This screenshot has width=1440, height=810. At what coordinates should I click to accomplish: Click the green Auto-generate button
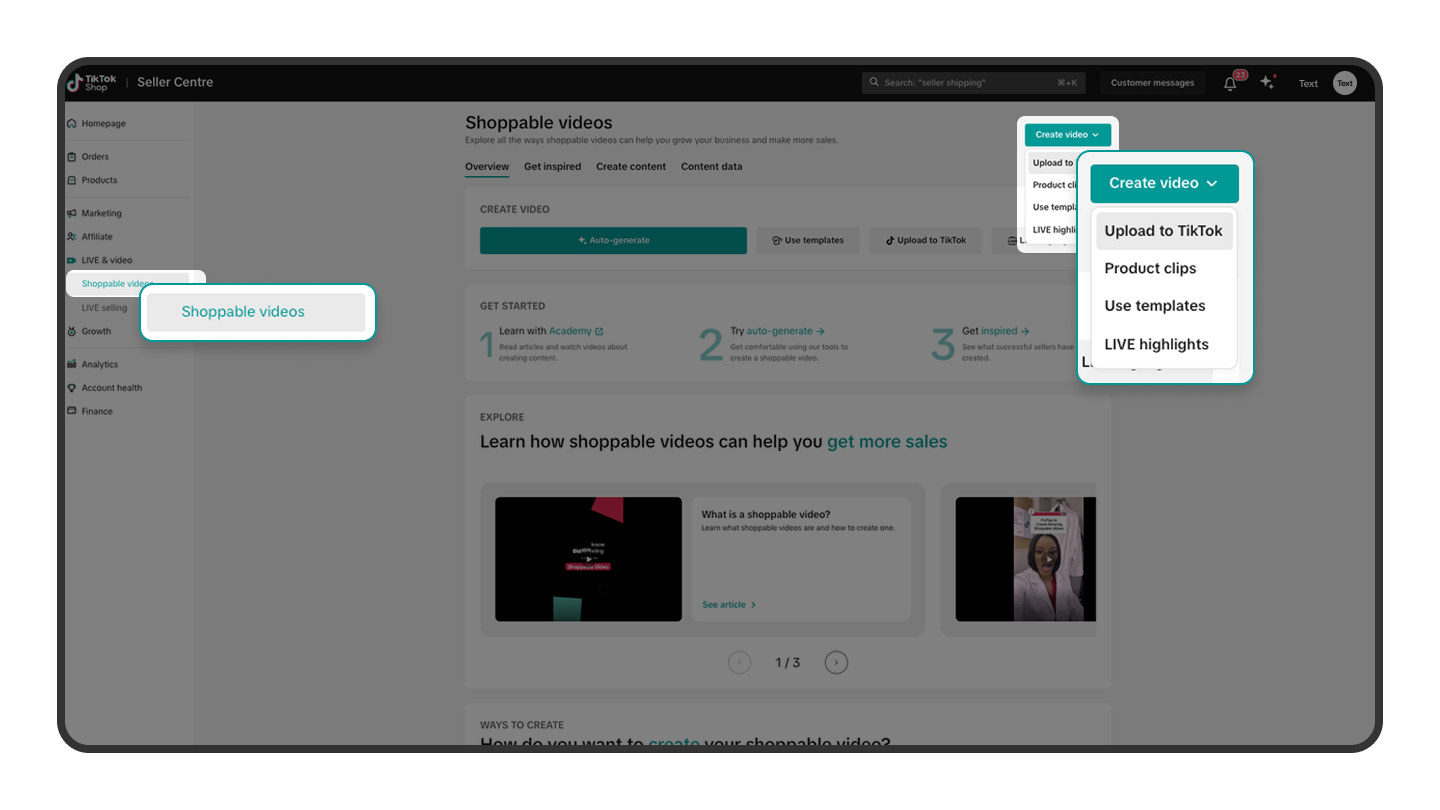click(613, 240)
